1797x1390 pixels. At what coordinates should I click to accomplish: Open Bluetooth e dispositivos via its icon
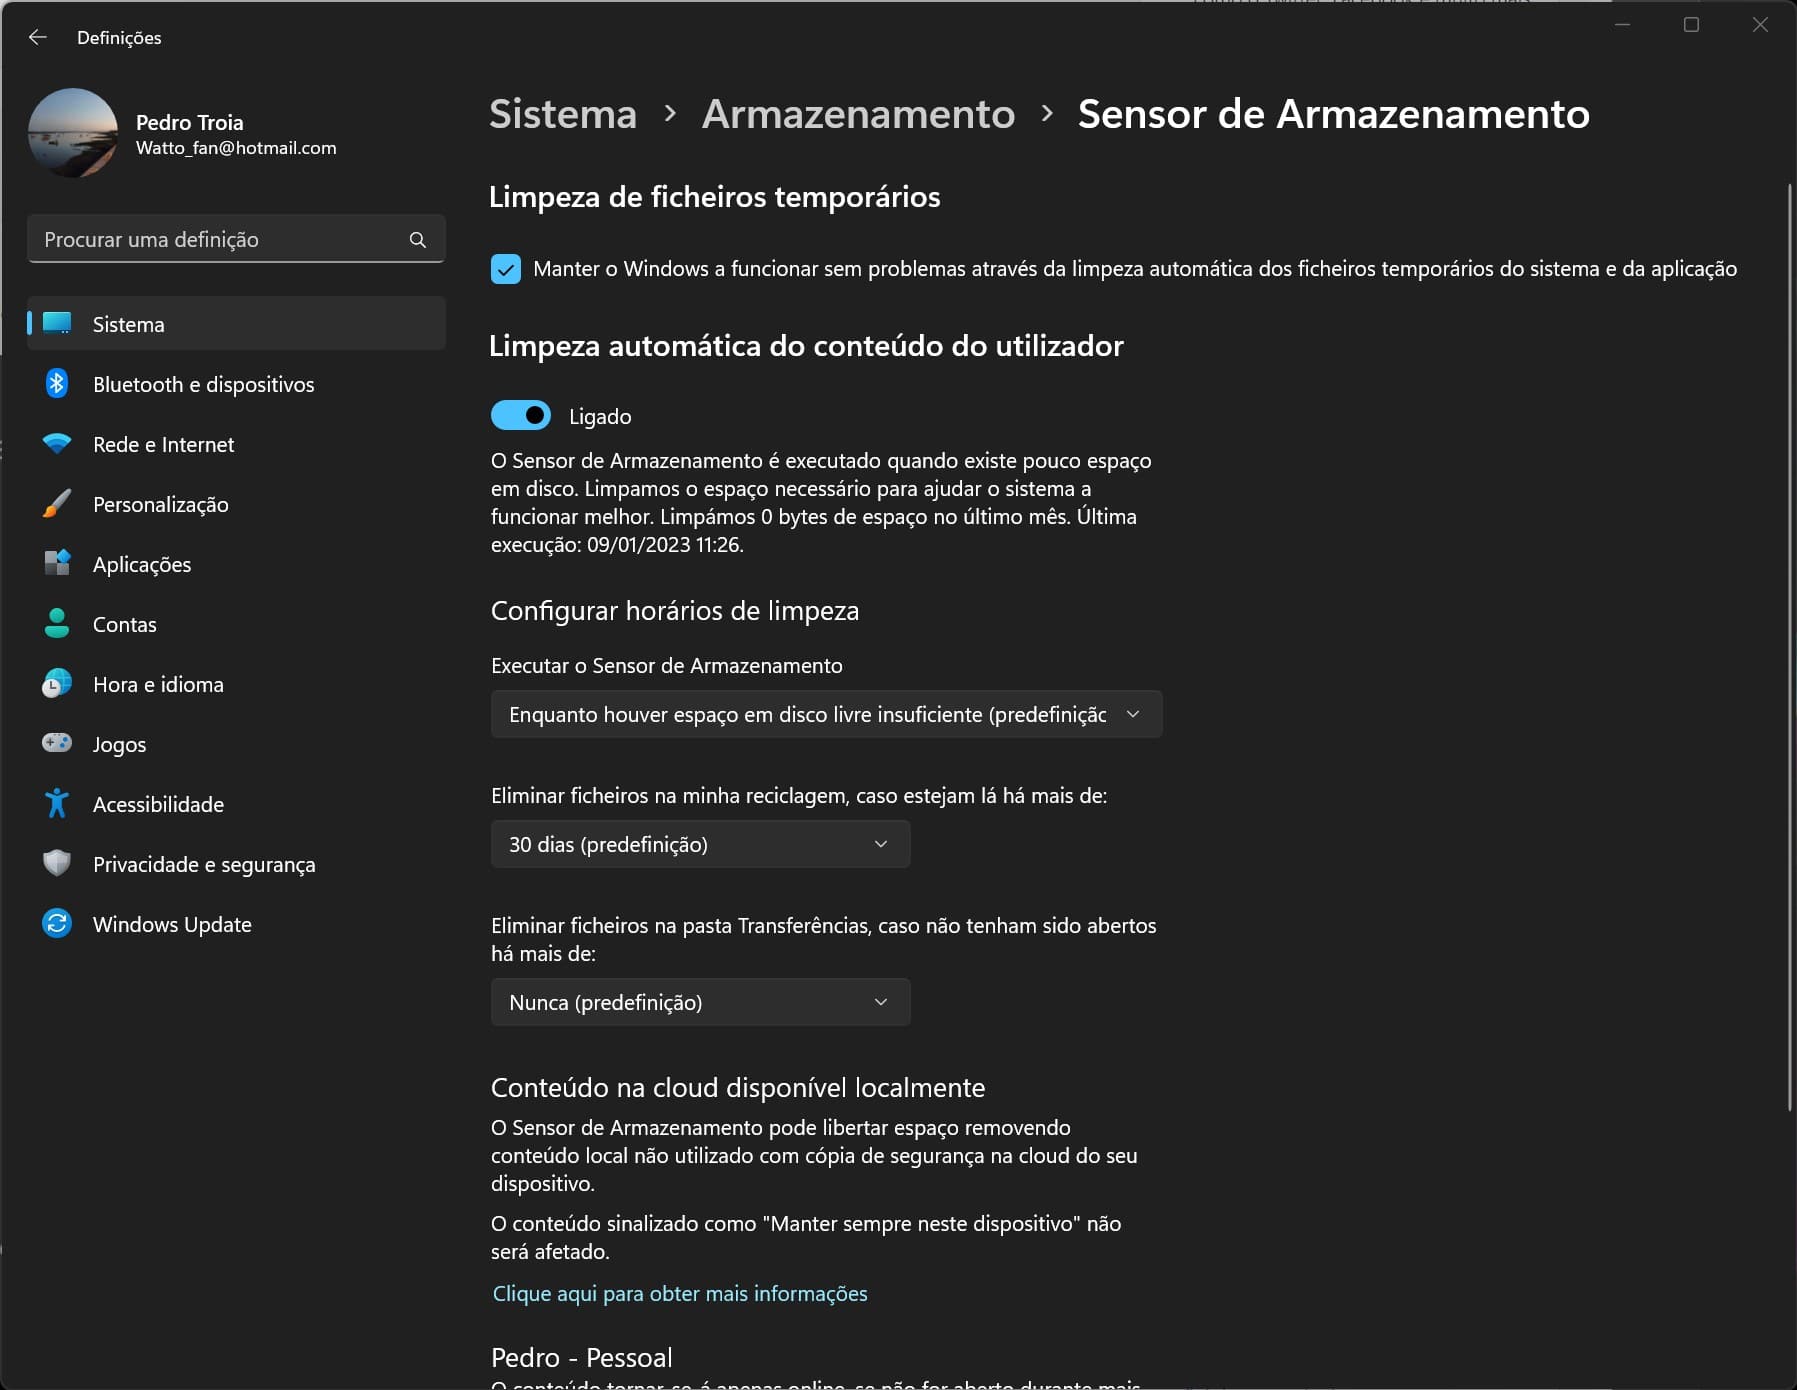(57, 384)
